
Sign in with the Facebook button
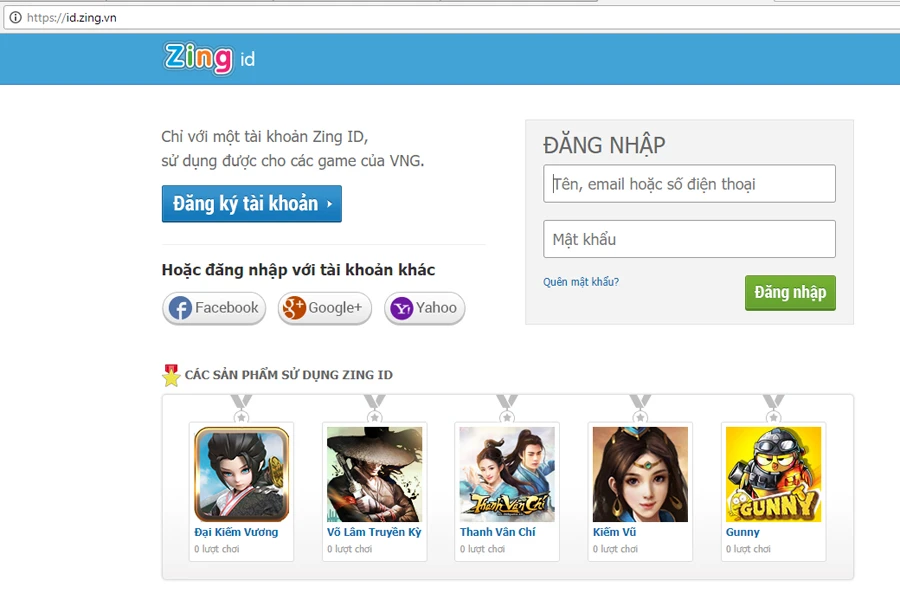(214, 308)
